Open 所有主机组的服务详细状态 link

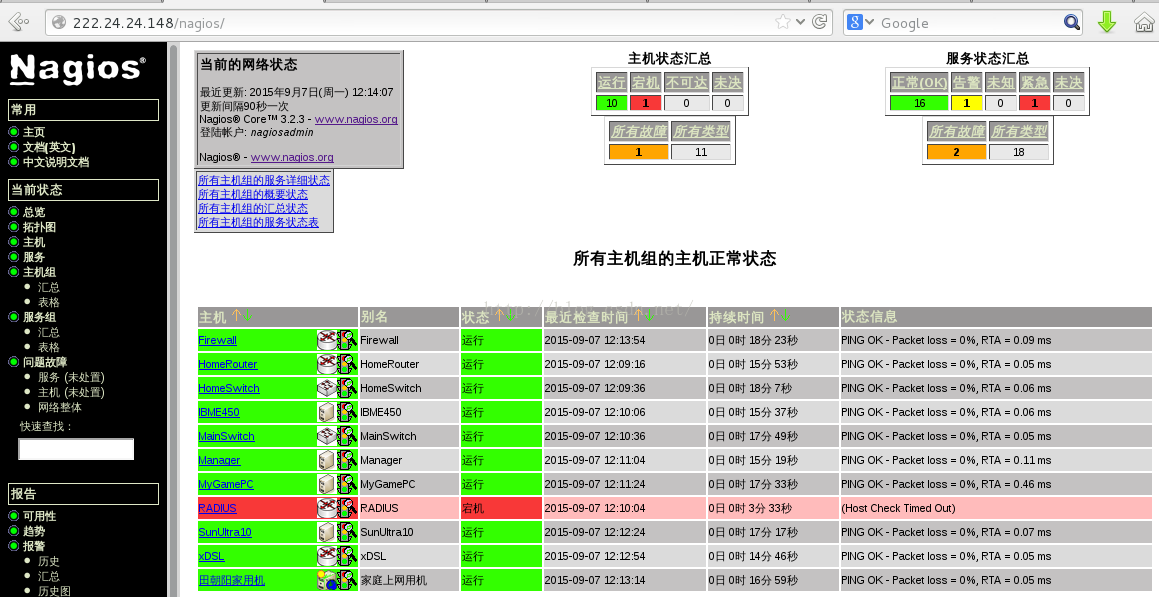click(x=264, y=180)
